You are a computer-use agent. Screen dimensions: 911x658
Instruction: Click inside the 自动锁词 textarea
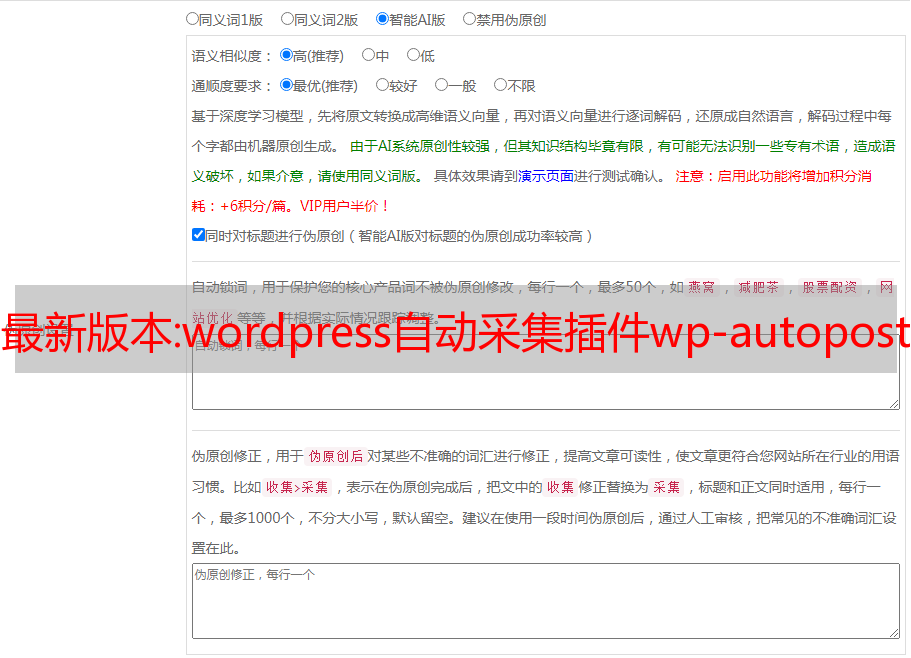point(546,372)
